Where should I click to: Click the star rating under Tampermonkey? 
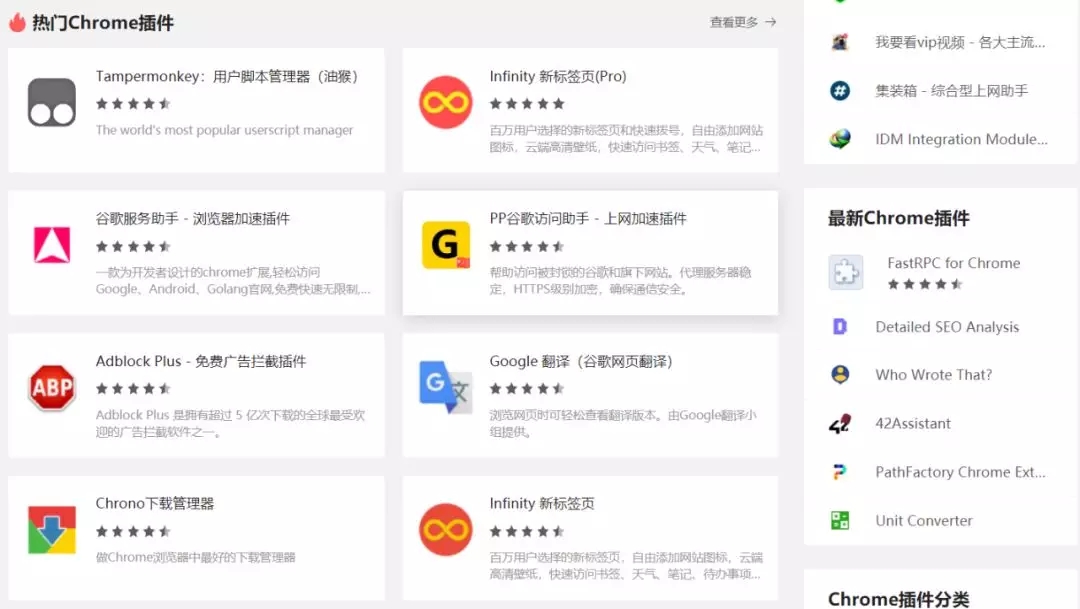(133, 104)
